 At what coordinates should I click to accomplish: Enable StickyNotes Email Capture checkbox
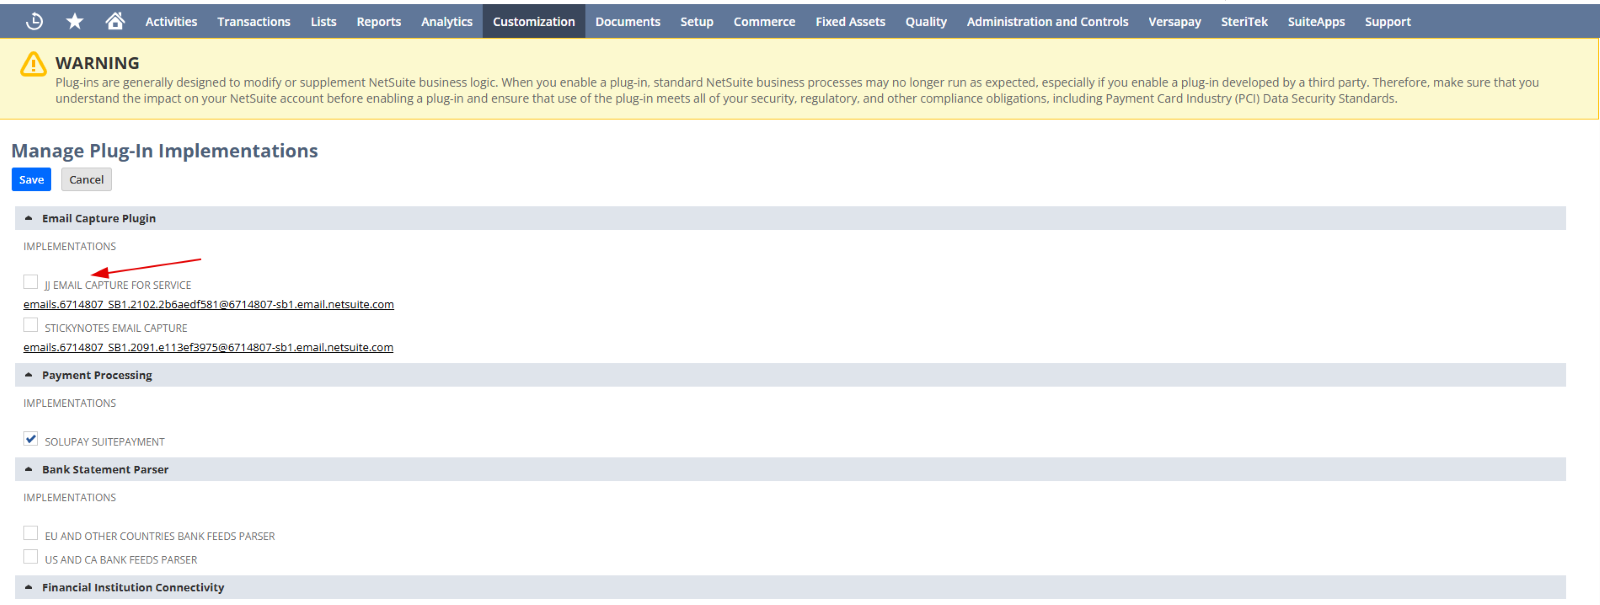click(31, 325)
